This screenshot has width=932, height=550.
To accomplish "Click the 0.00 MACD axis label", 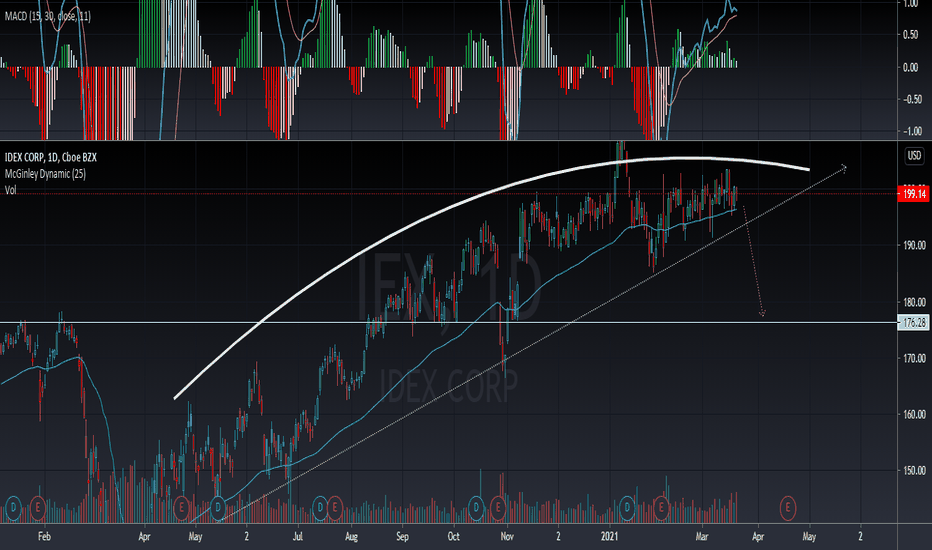I will (x=911, y=67).
